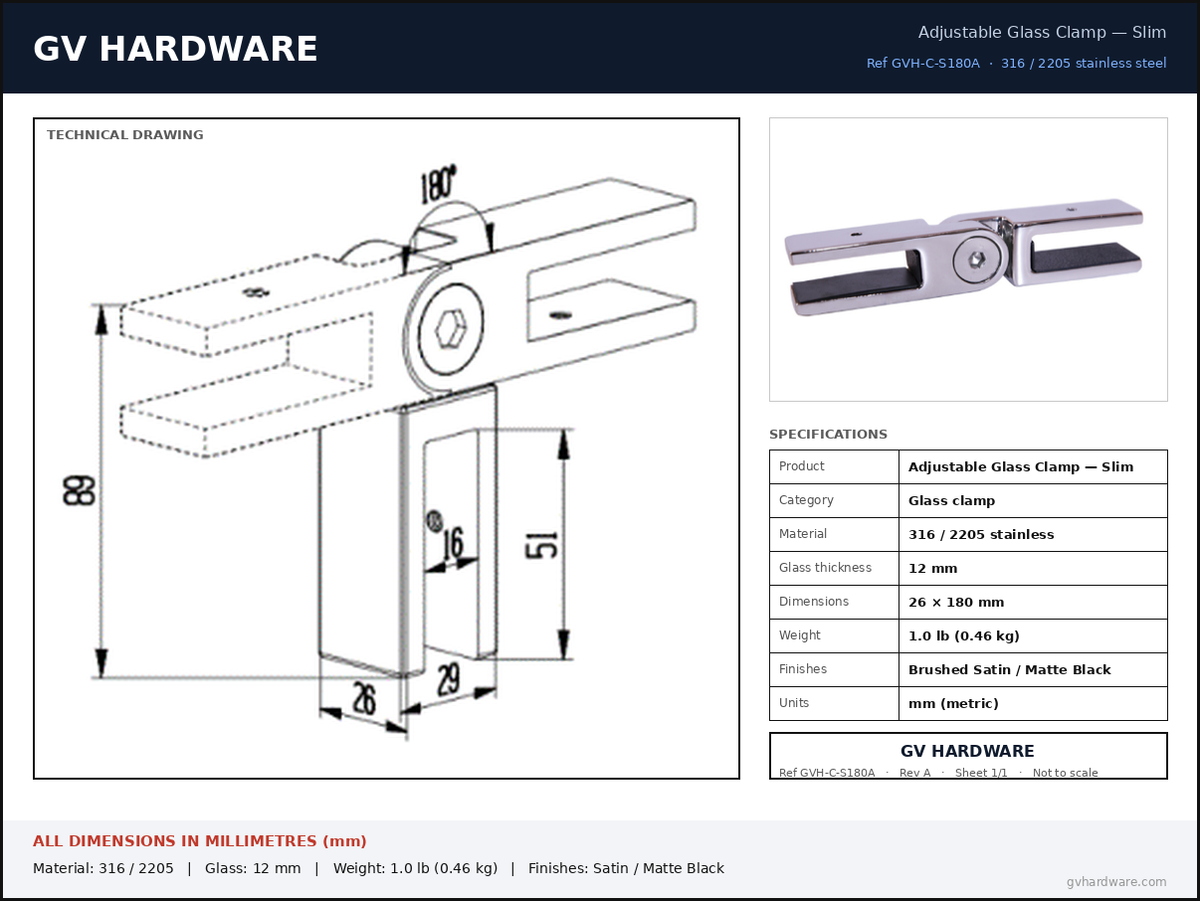1200x901 pixels.
Task: Click 'Rev A' in the title block
Action: (x=915, y=773)
